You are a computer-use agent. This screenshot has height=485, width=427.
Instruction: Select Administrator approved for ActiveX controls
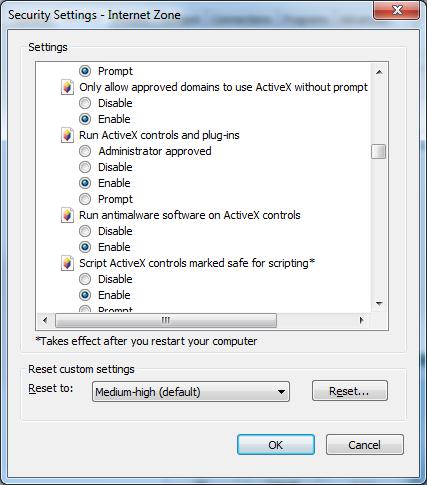[85, 151]
